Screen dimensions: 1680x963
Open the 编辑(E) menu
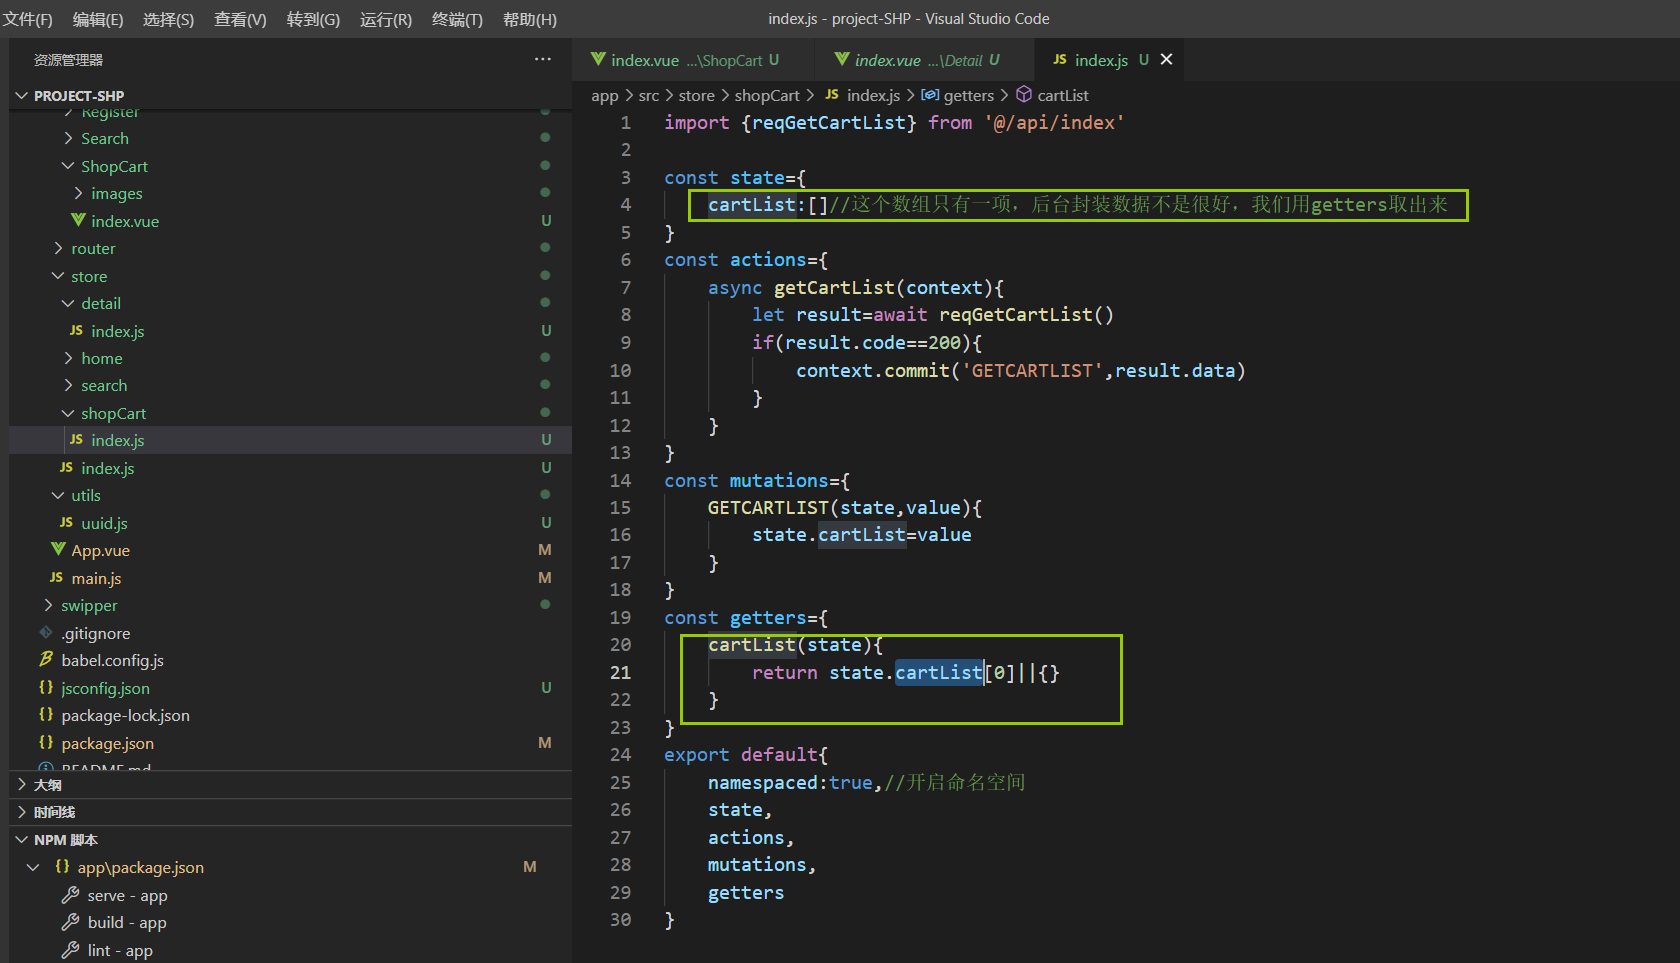[x=98, y=19]
